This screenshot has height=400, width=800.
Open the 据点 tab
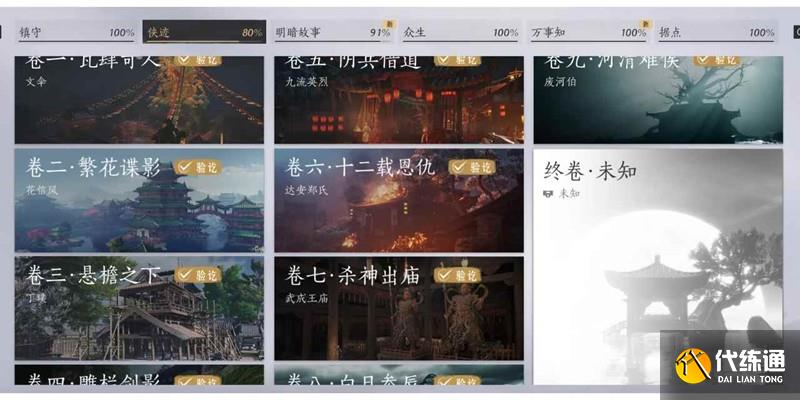(716, 32)
